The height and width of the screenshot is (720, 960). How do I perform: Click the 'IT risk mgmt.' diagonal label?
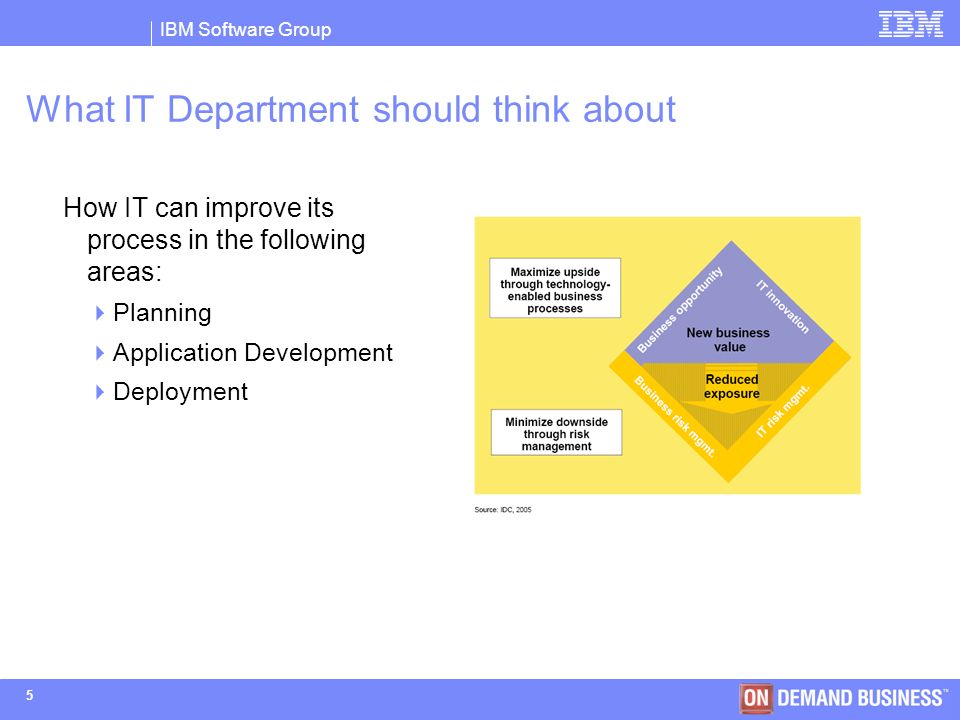783,411
